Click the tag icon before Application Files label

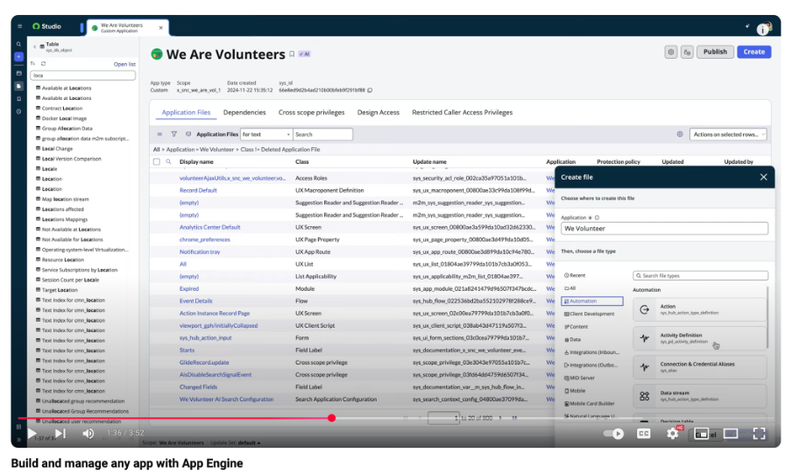(188, 134)
